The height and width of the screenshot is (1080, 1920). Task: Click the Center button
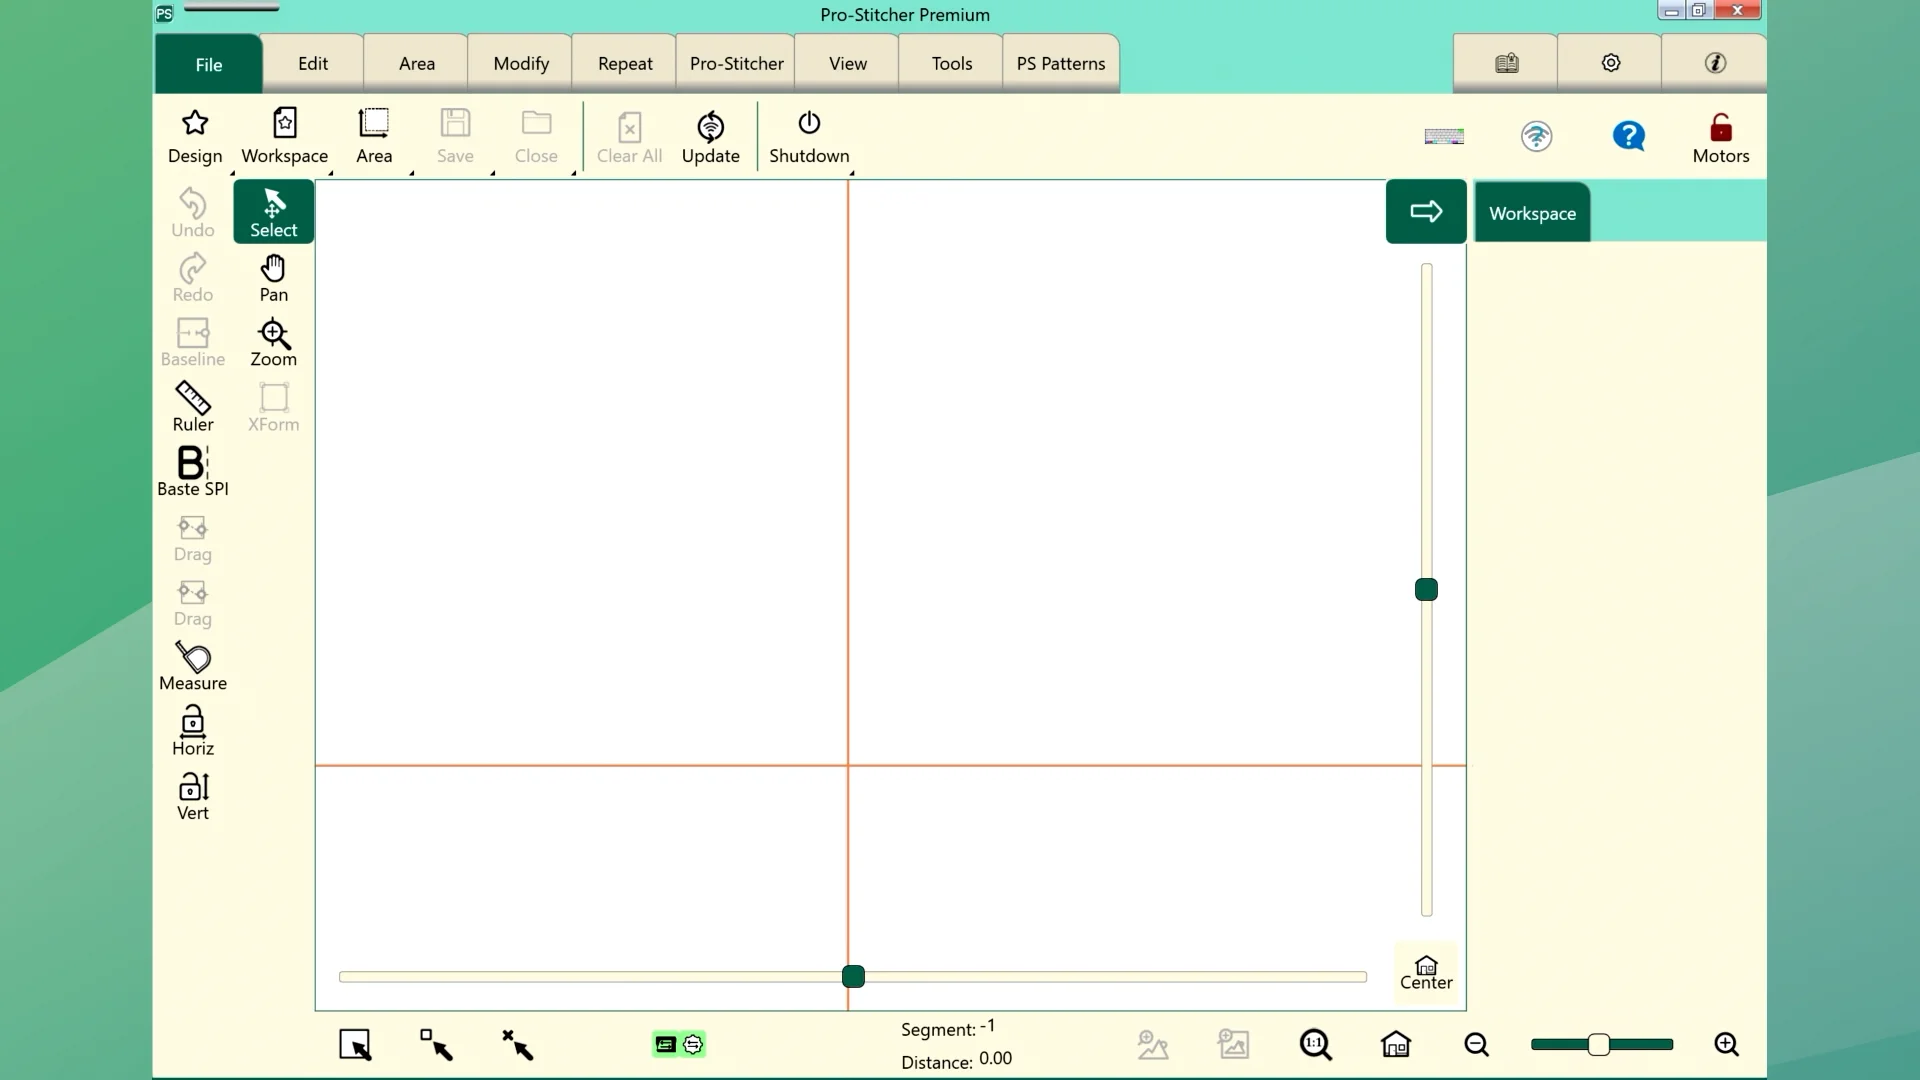(1425, 972)
